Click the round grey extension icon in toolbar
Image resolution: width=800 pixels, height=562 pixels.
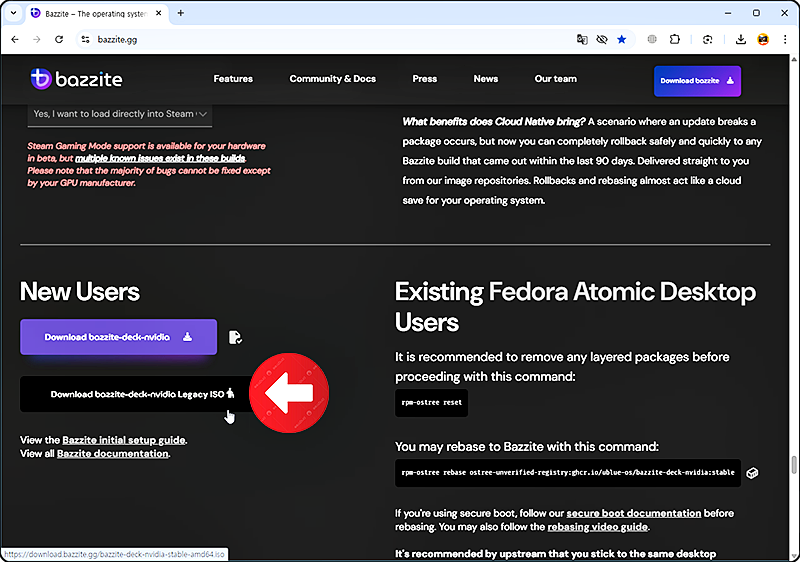click(x=652, y=39)
